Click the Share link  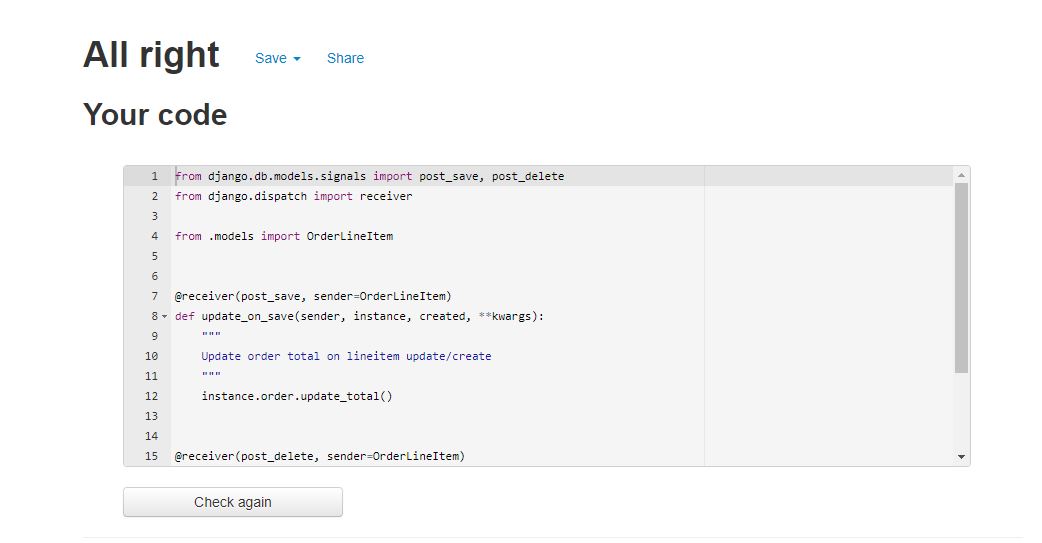pyautogui.click(x=345, y=58)
